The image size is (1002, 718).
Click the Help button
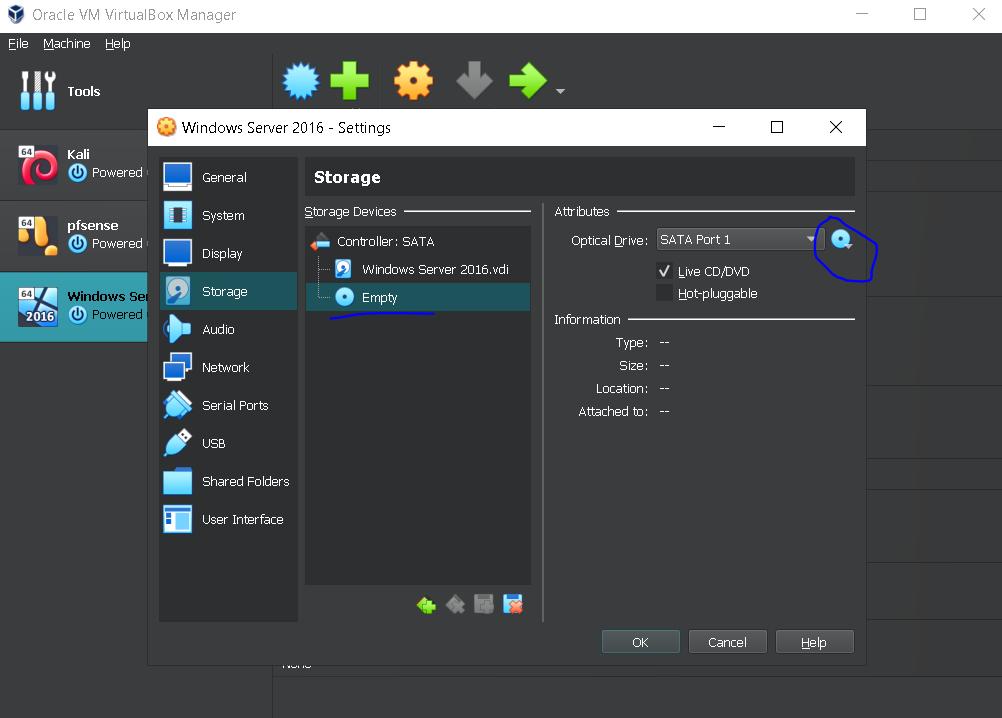point(814,641)
